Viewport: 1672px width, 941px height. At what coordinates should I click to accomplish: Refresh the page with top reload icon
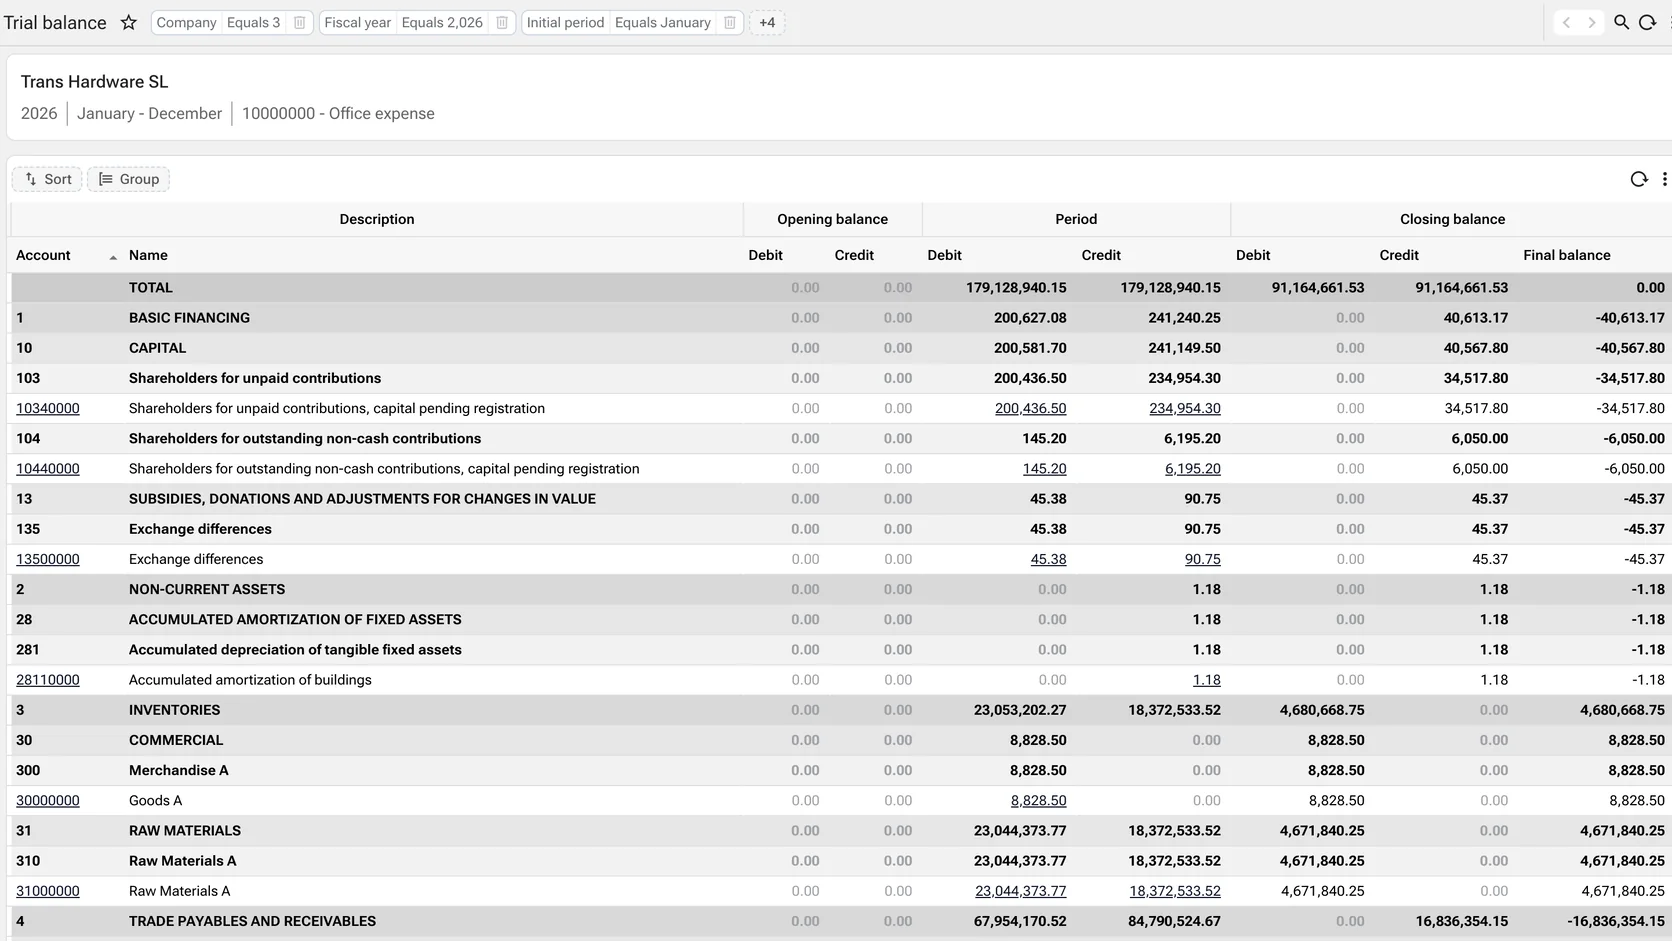pyautogui.click(x=1647, y=22)
